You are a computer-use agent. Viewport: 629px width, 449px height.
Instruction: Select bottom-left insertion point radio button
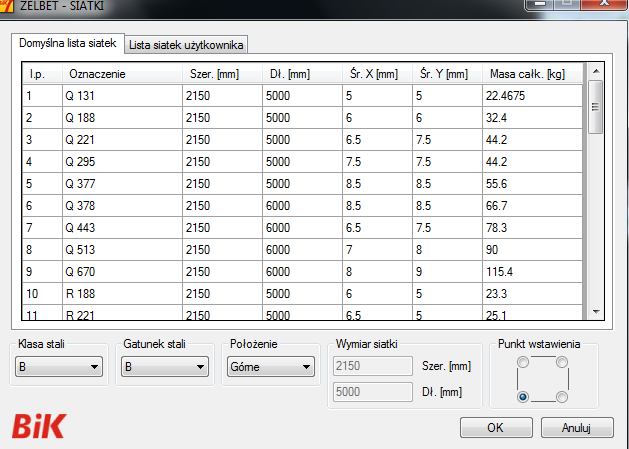click(x=523, y=397)
